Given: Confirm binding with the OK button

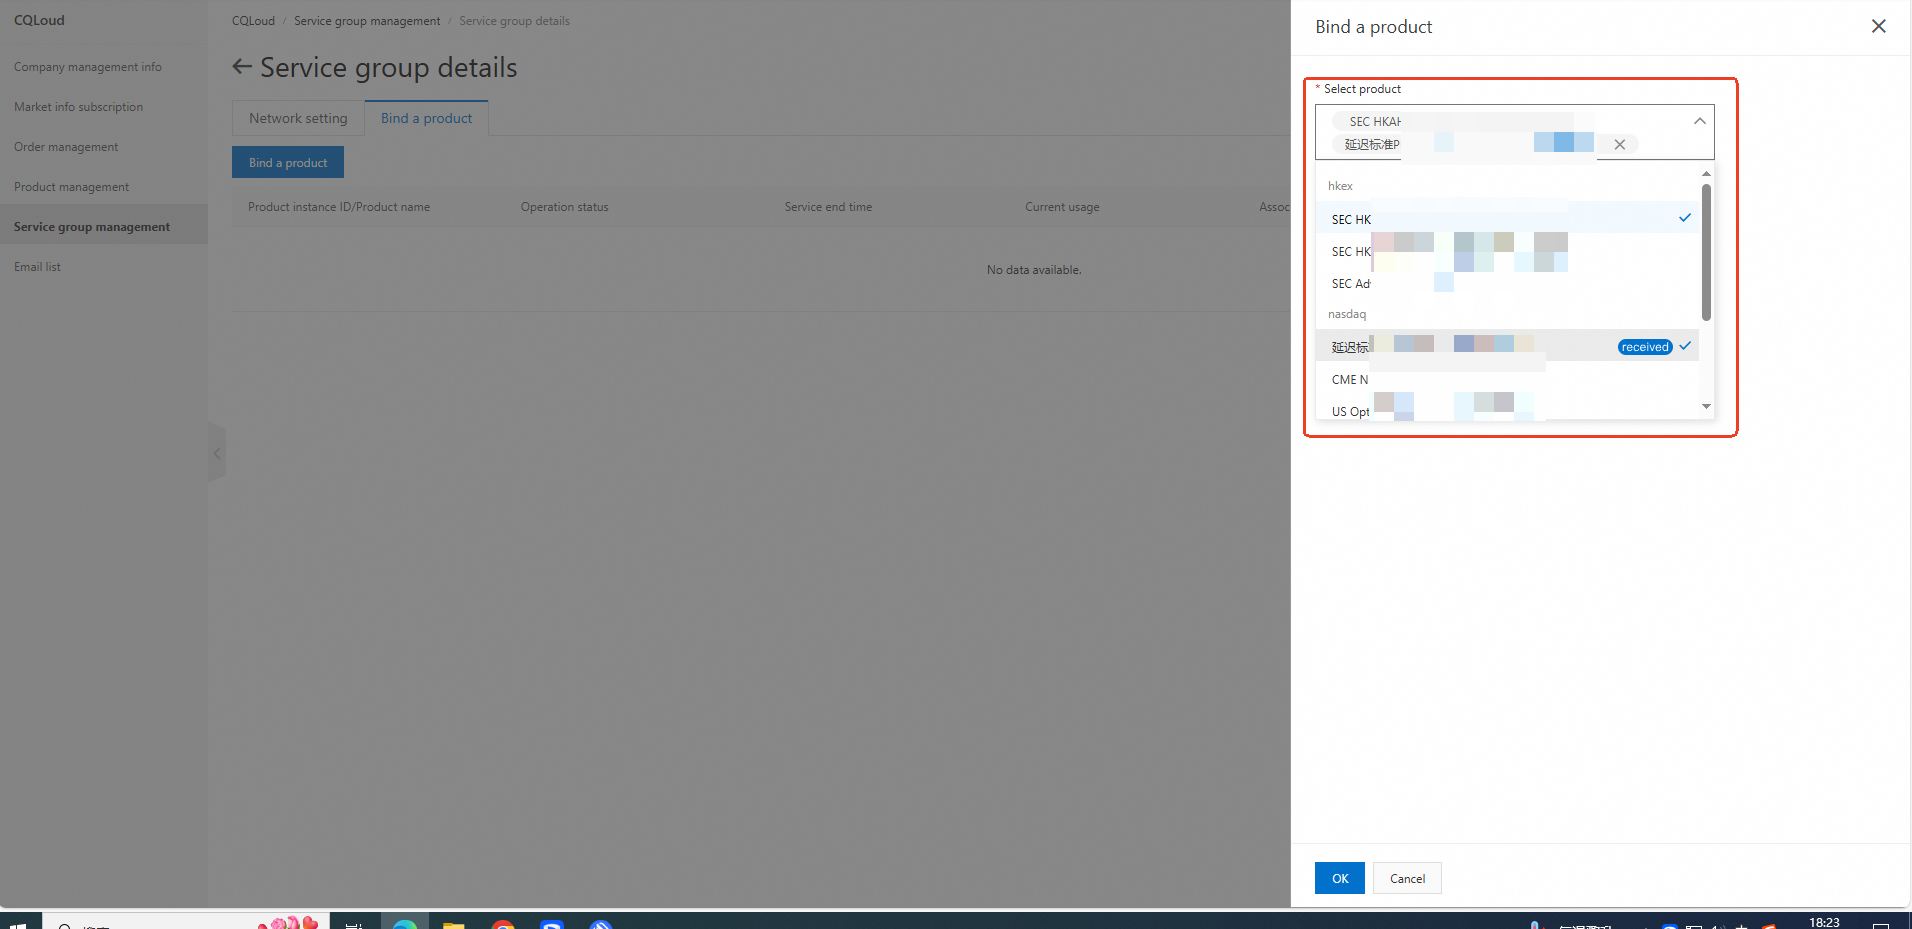Looking at the screenshot, I should [1340, 878].
